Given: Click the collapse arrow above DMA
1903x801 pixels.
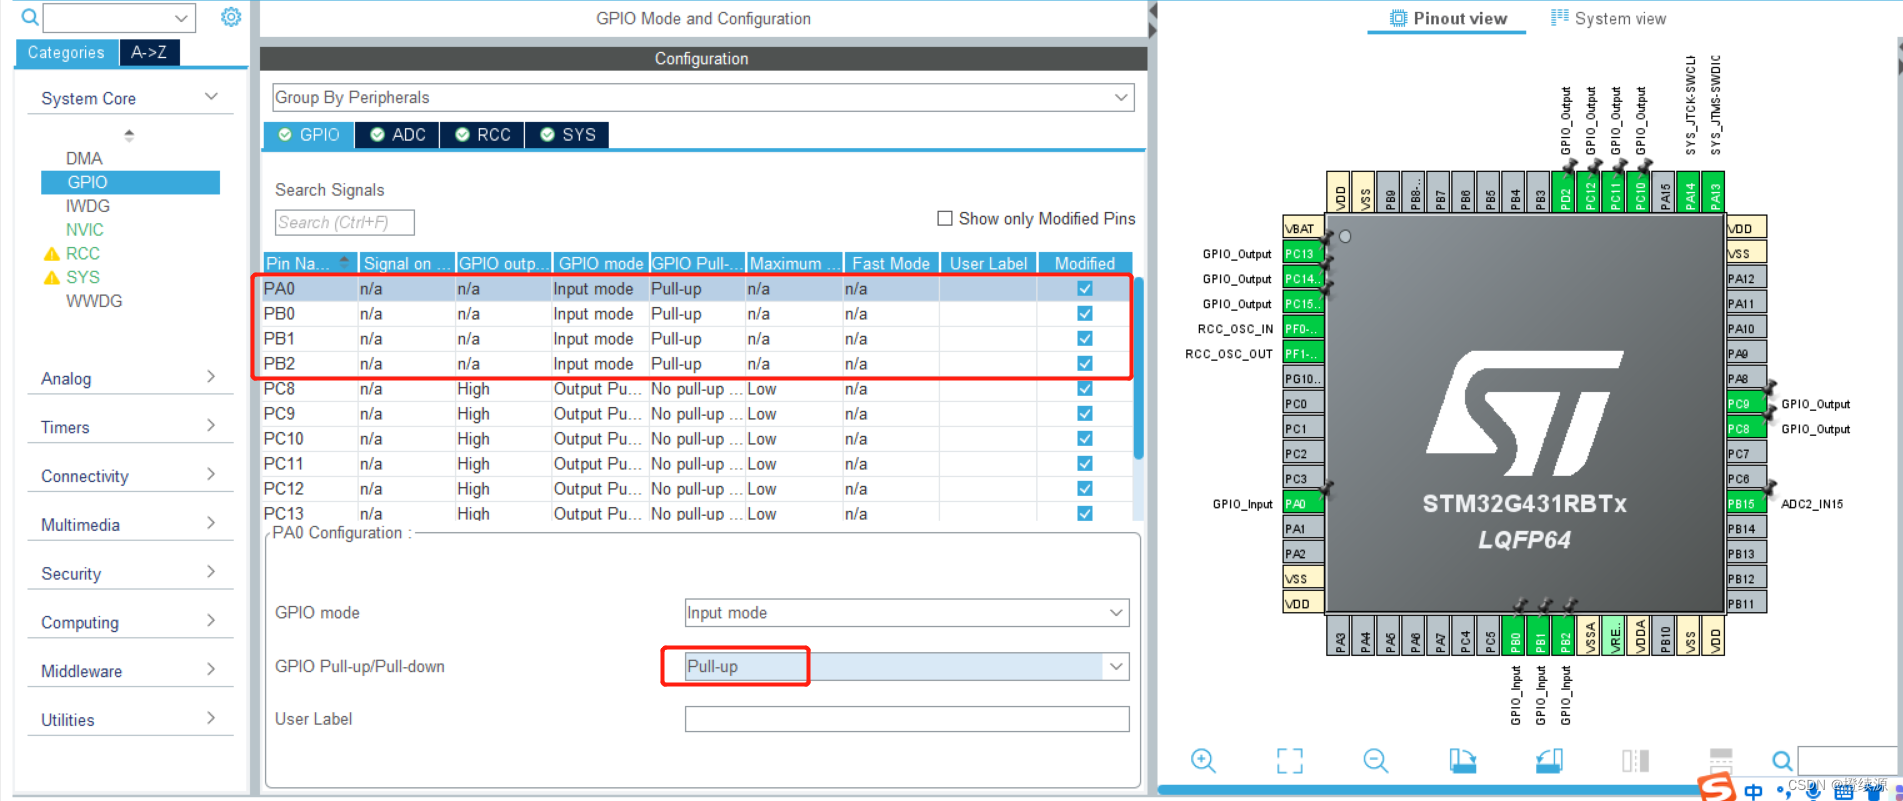Looking at the screenshot, I should (x=129, y=134).
